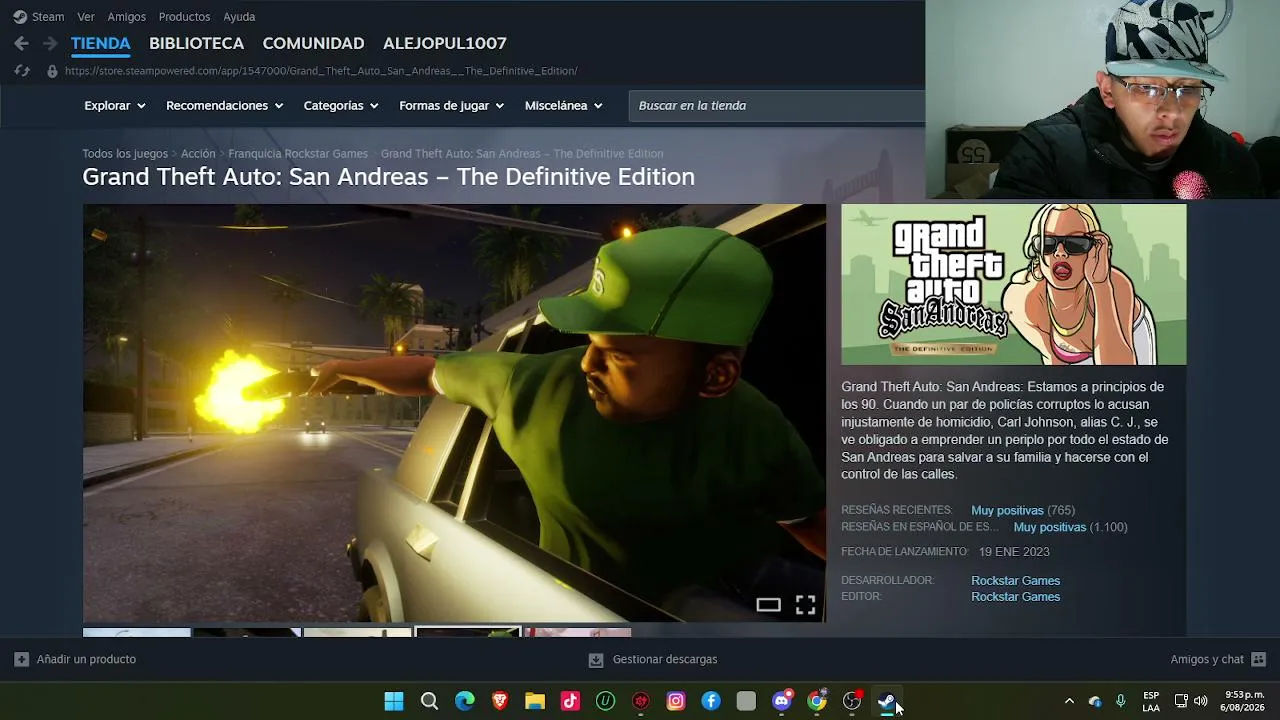This screenshot has height=720, width=1280.
Task: Click the store URL address bar
Action: 321,71
